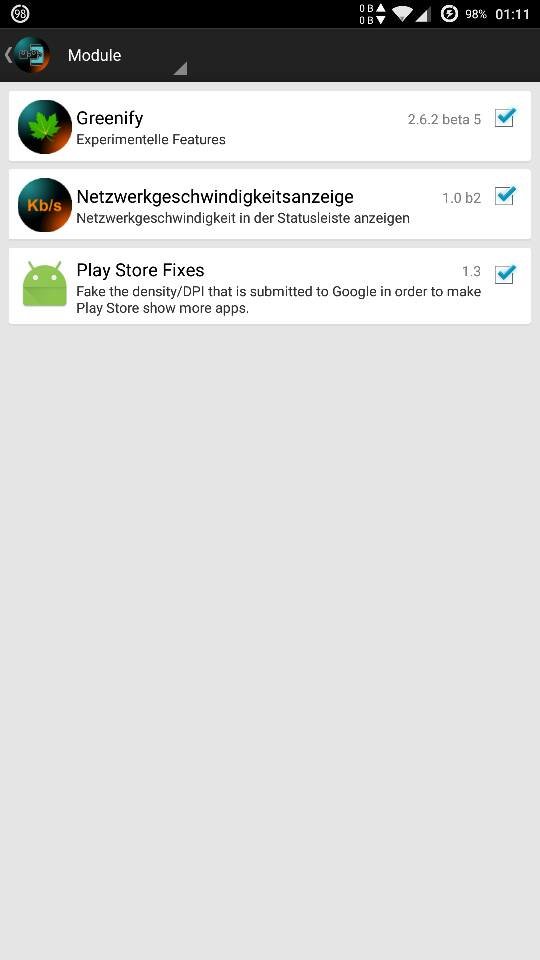Tap the back chevron beside app icon
Screen dimensions: 540x960
tap(8, 54)
